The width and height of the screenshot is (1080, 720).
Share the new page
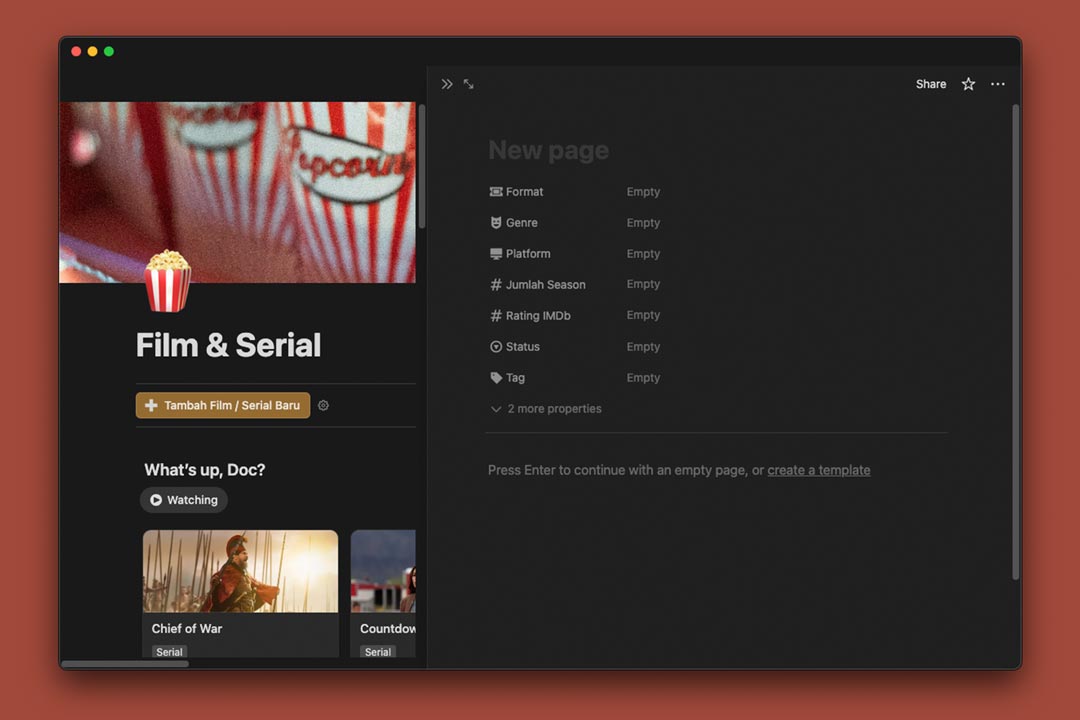click(x=931, y=84)
